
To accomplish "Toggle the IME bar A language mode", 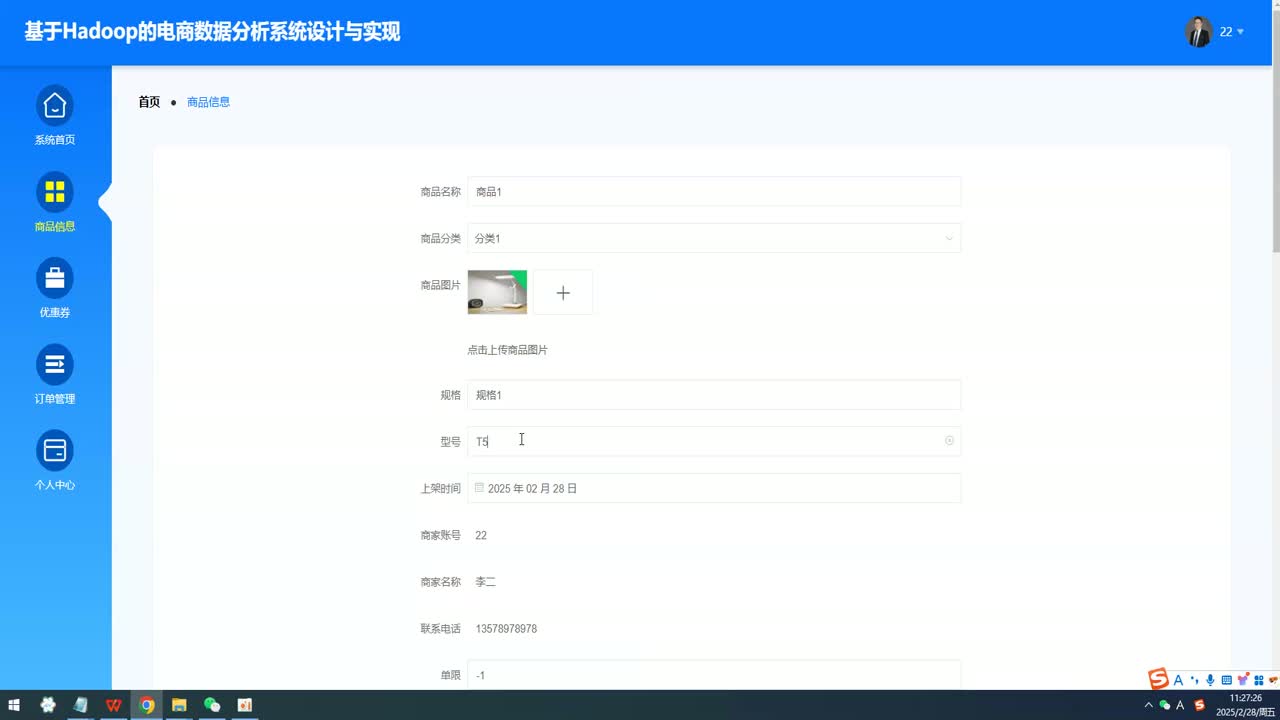I will pos(1178,680).
